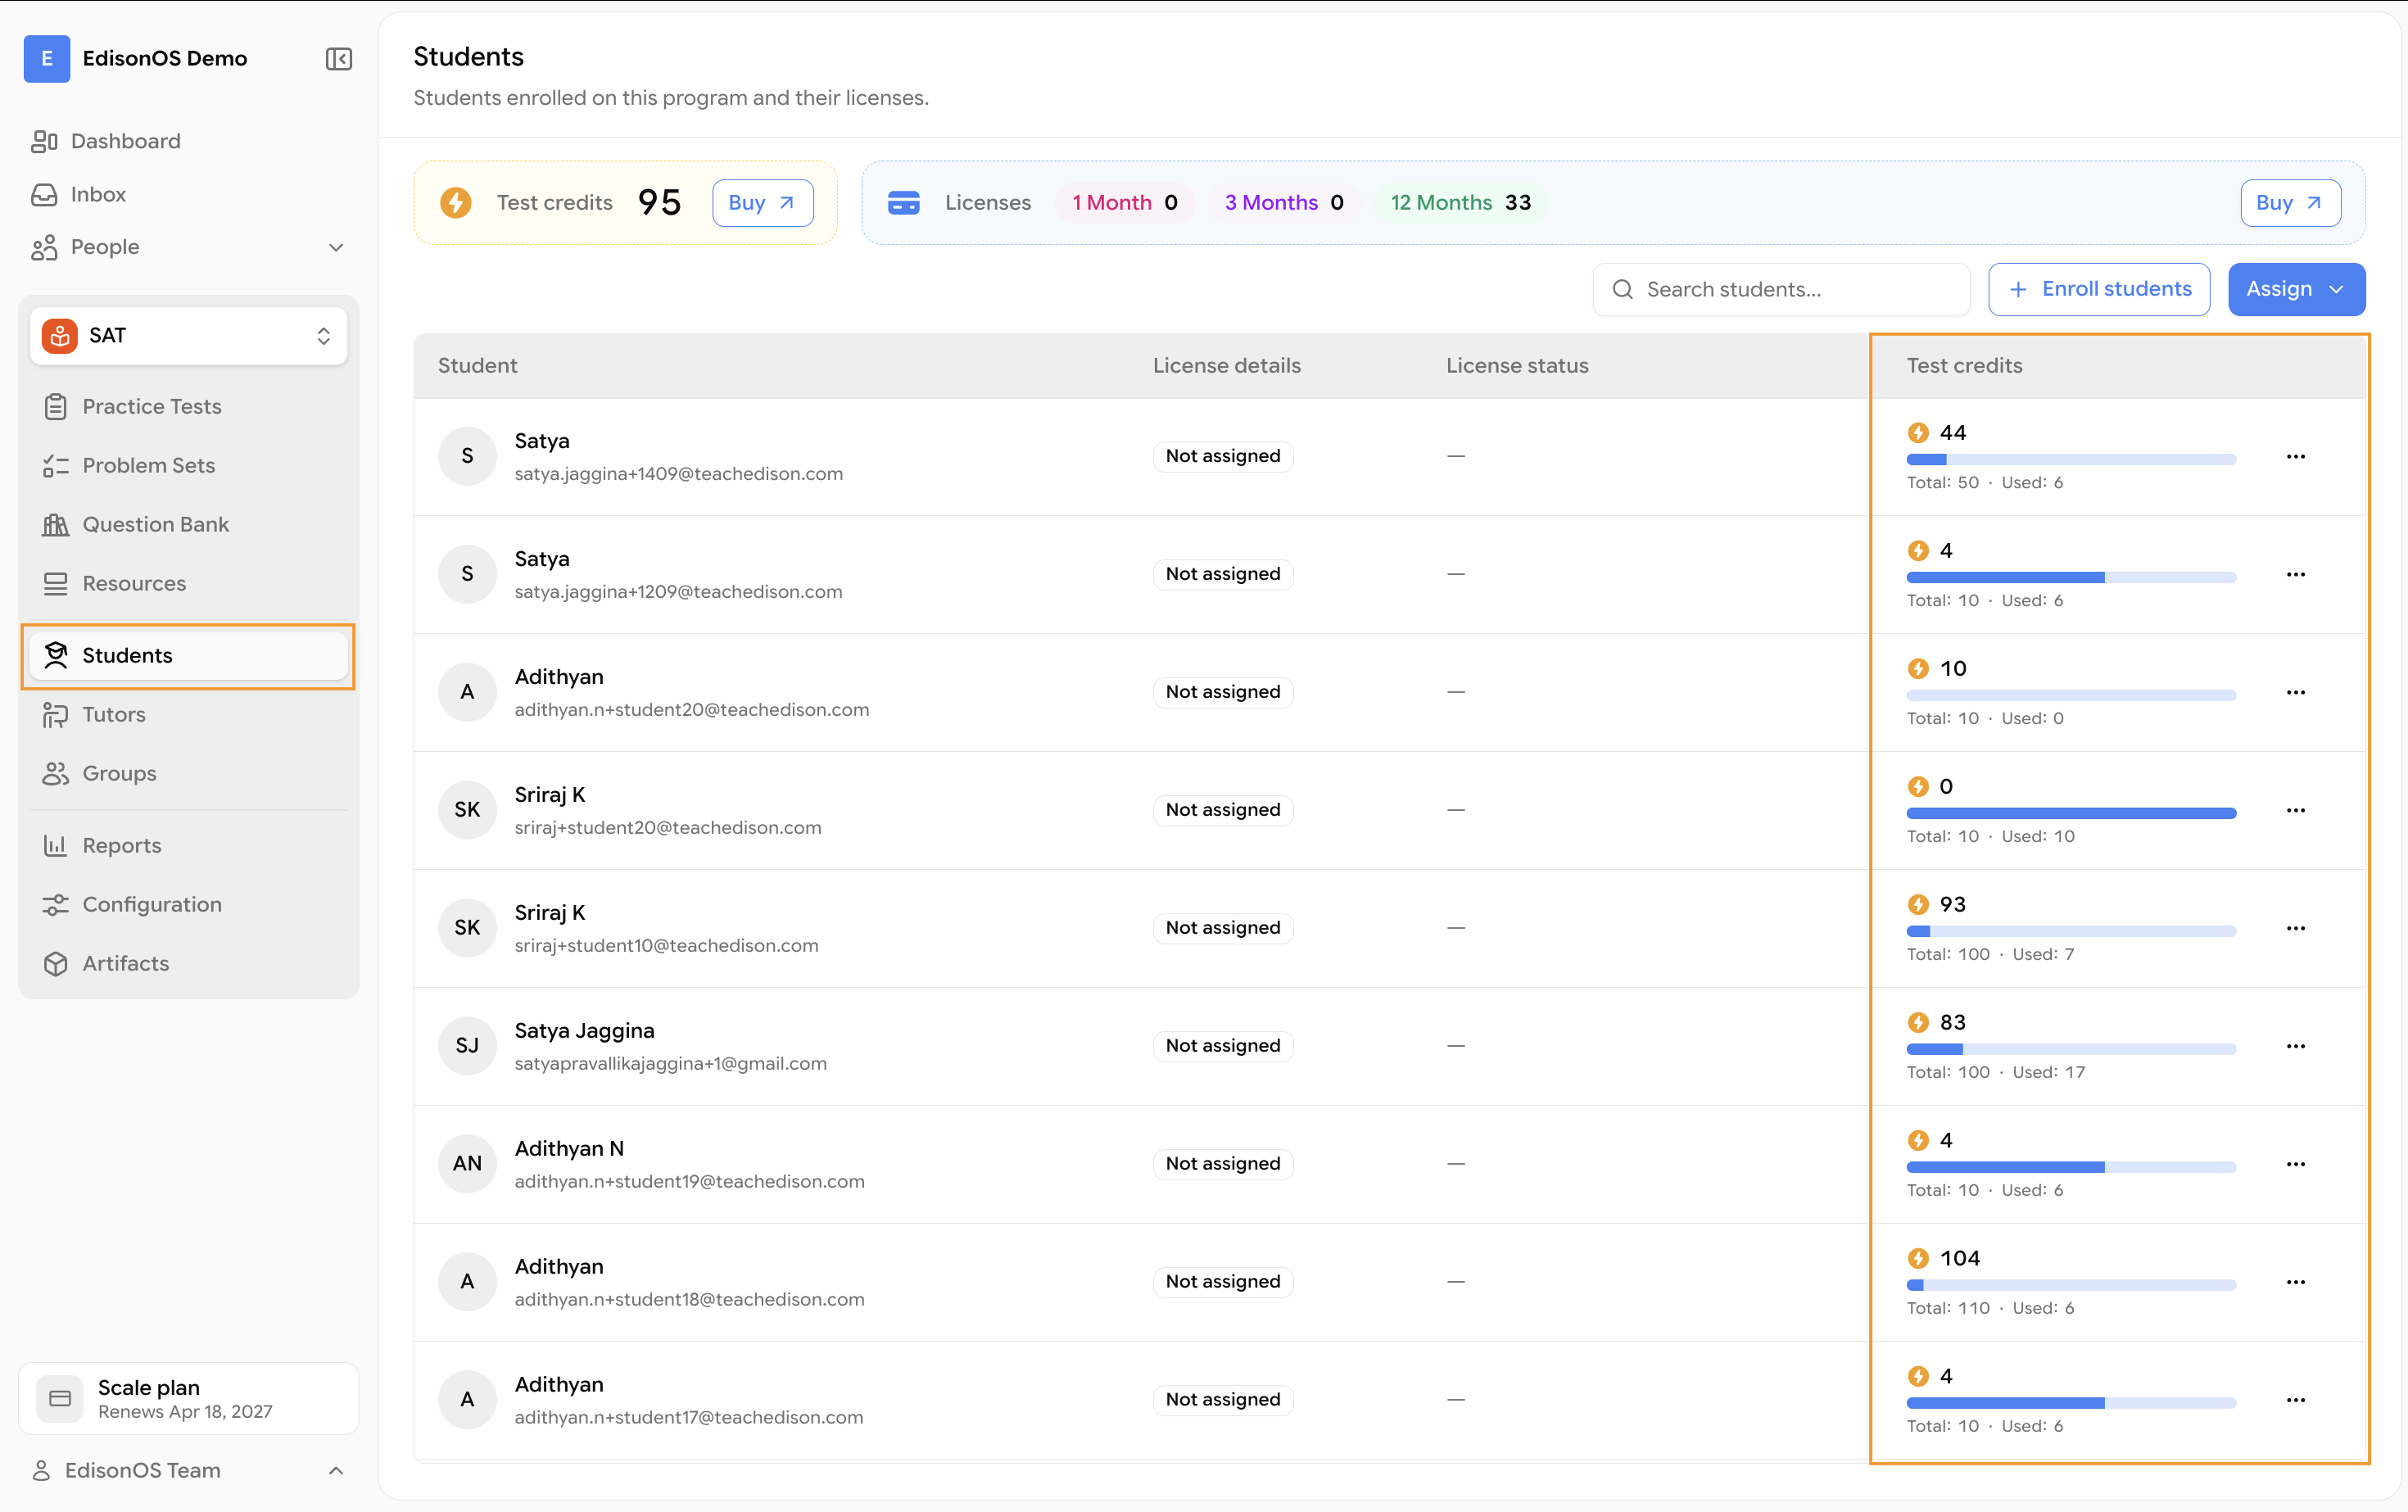Select the Students sidebar item
This screenshot has width=2408, height=1512.
[x=188, y=655]
